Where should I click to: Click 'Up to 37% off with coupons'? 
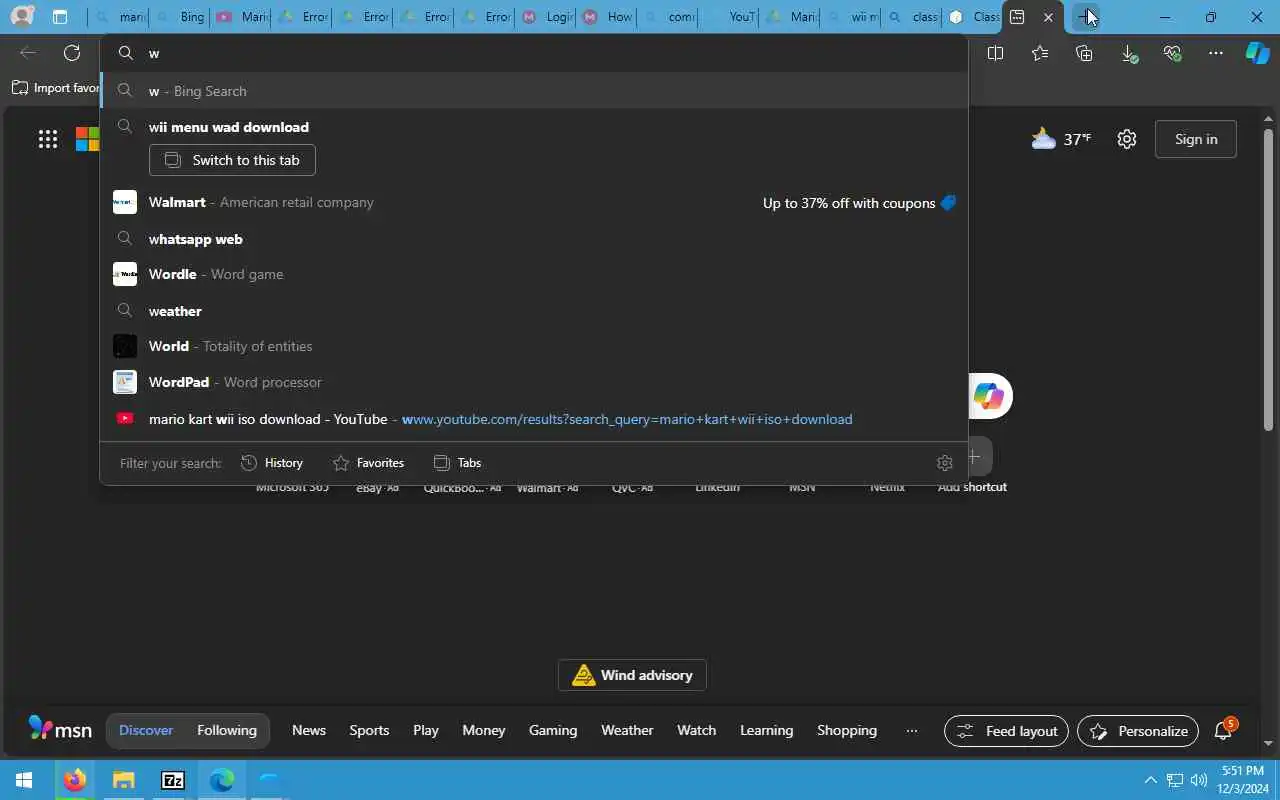pyautogui.click(x=859, y=203)
